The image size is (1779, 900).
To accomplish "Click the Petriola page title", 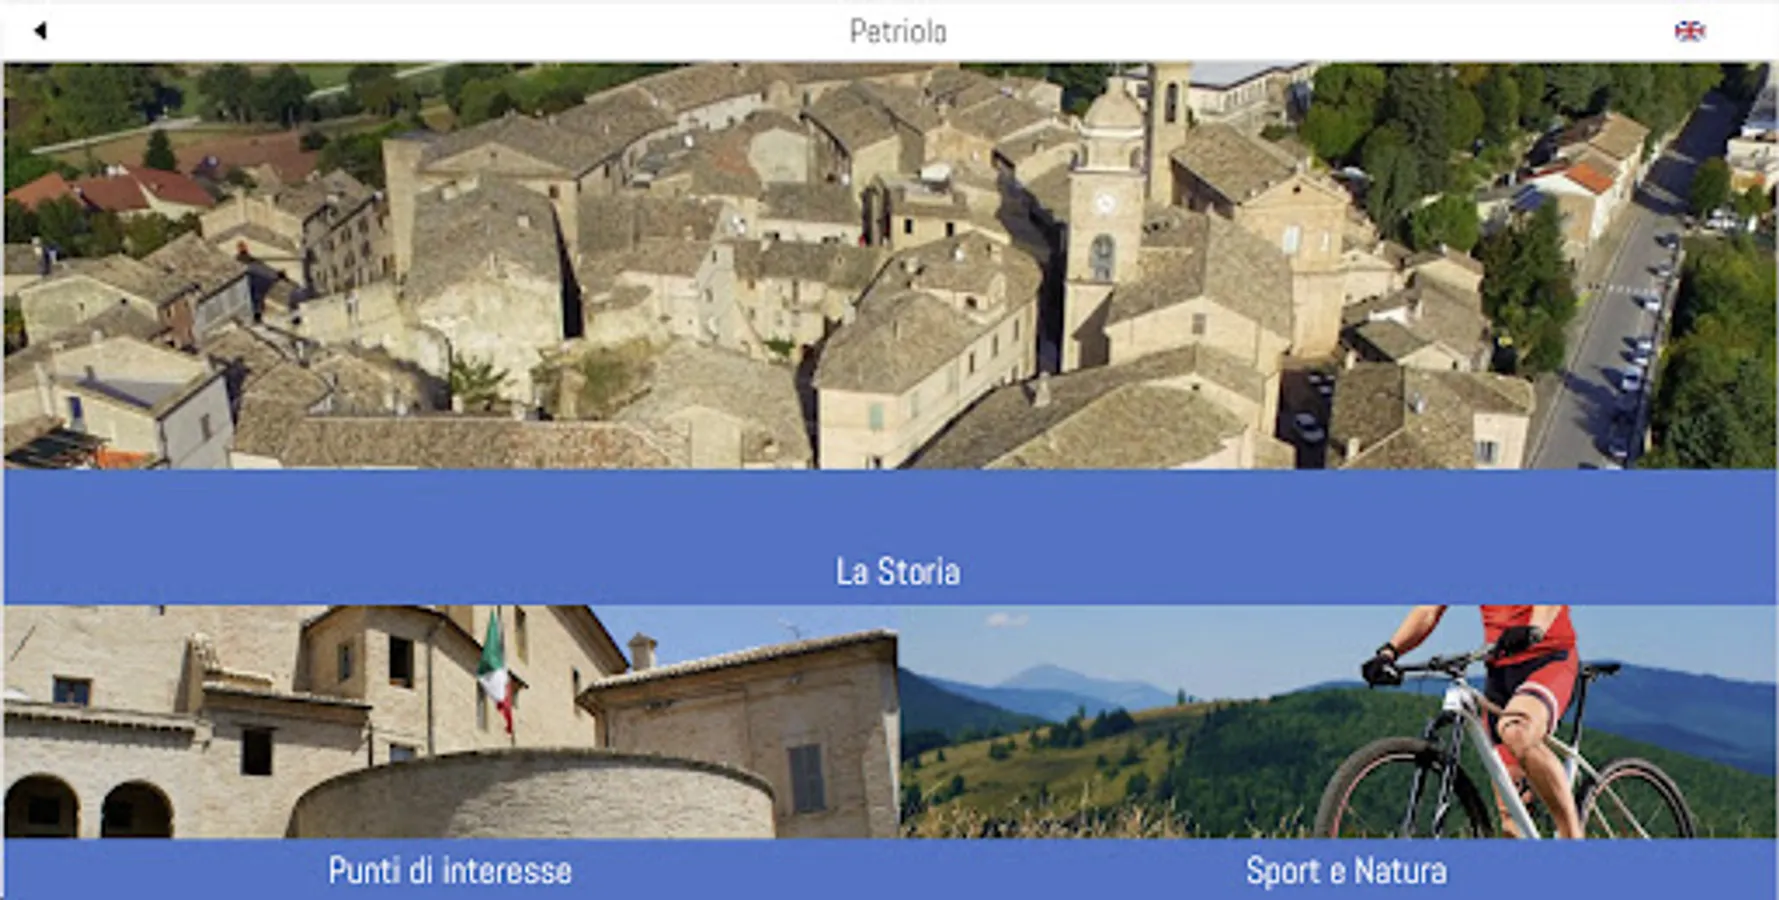I will click(897, 32).
